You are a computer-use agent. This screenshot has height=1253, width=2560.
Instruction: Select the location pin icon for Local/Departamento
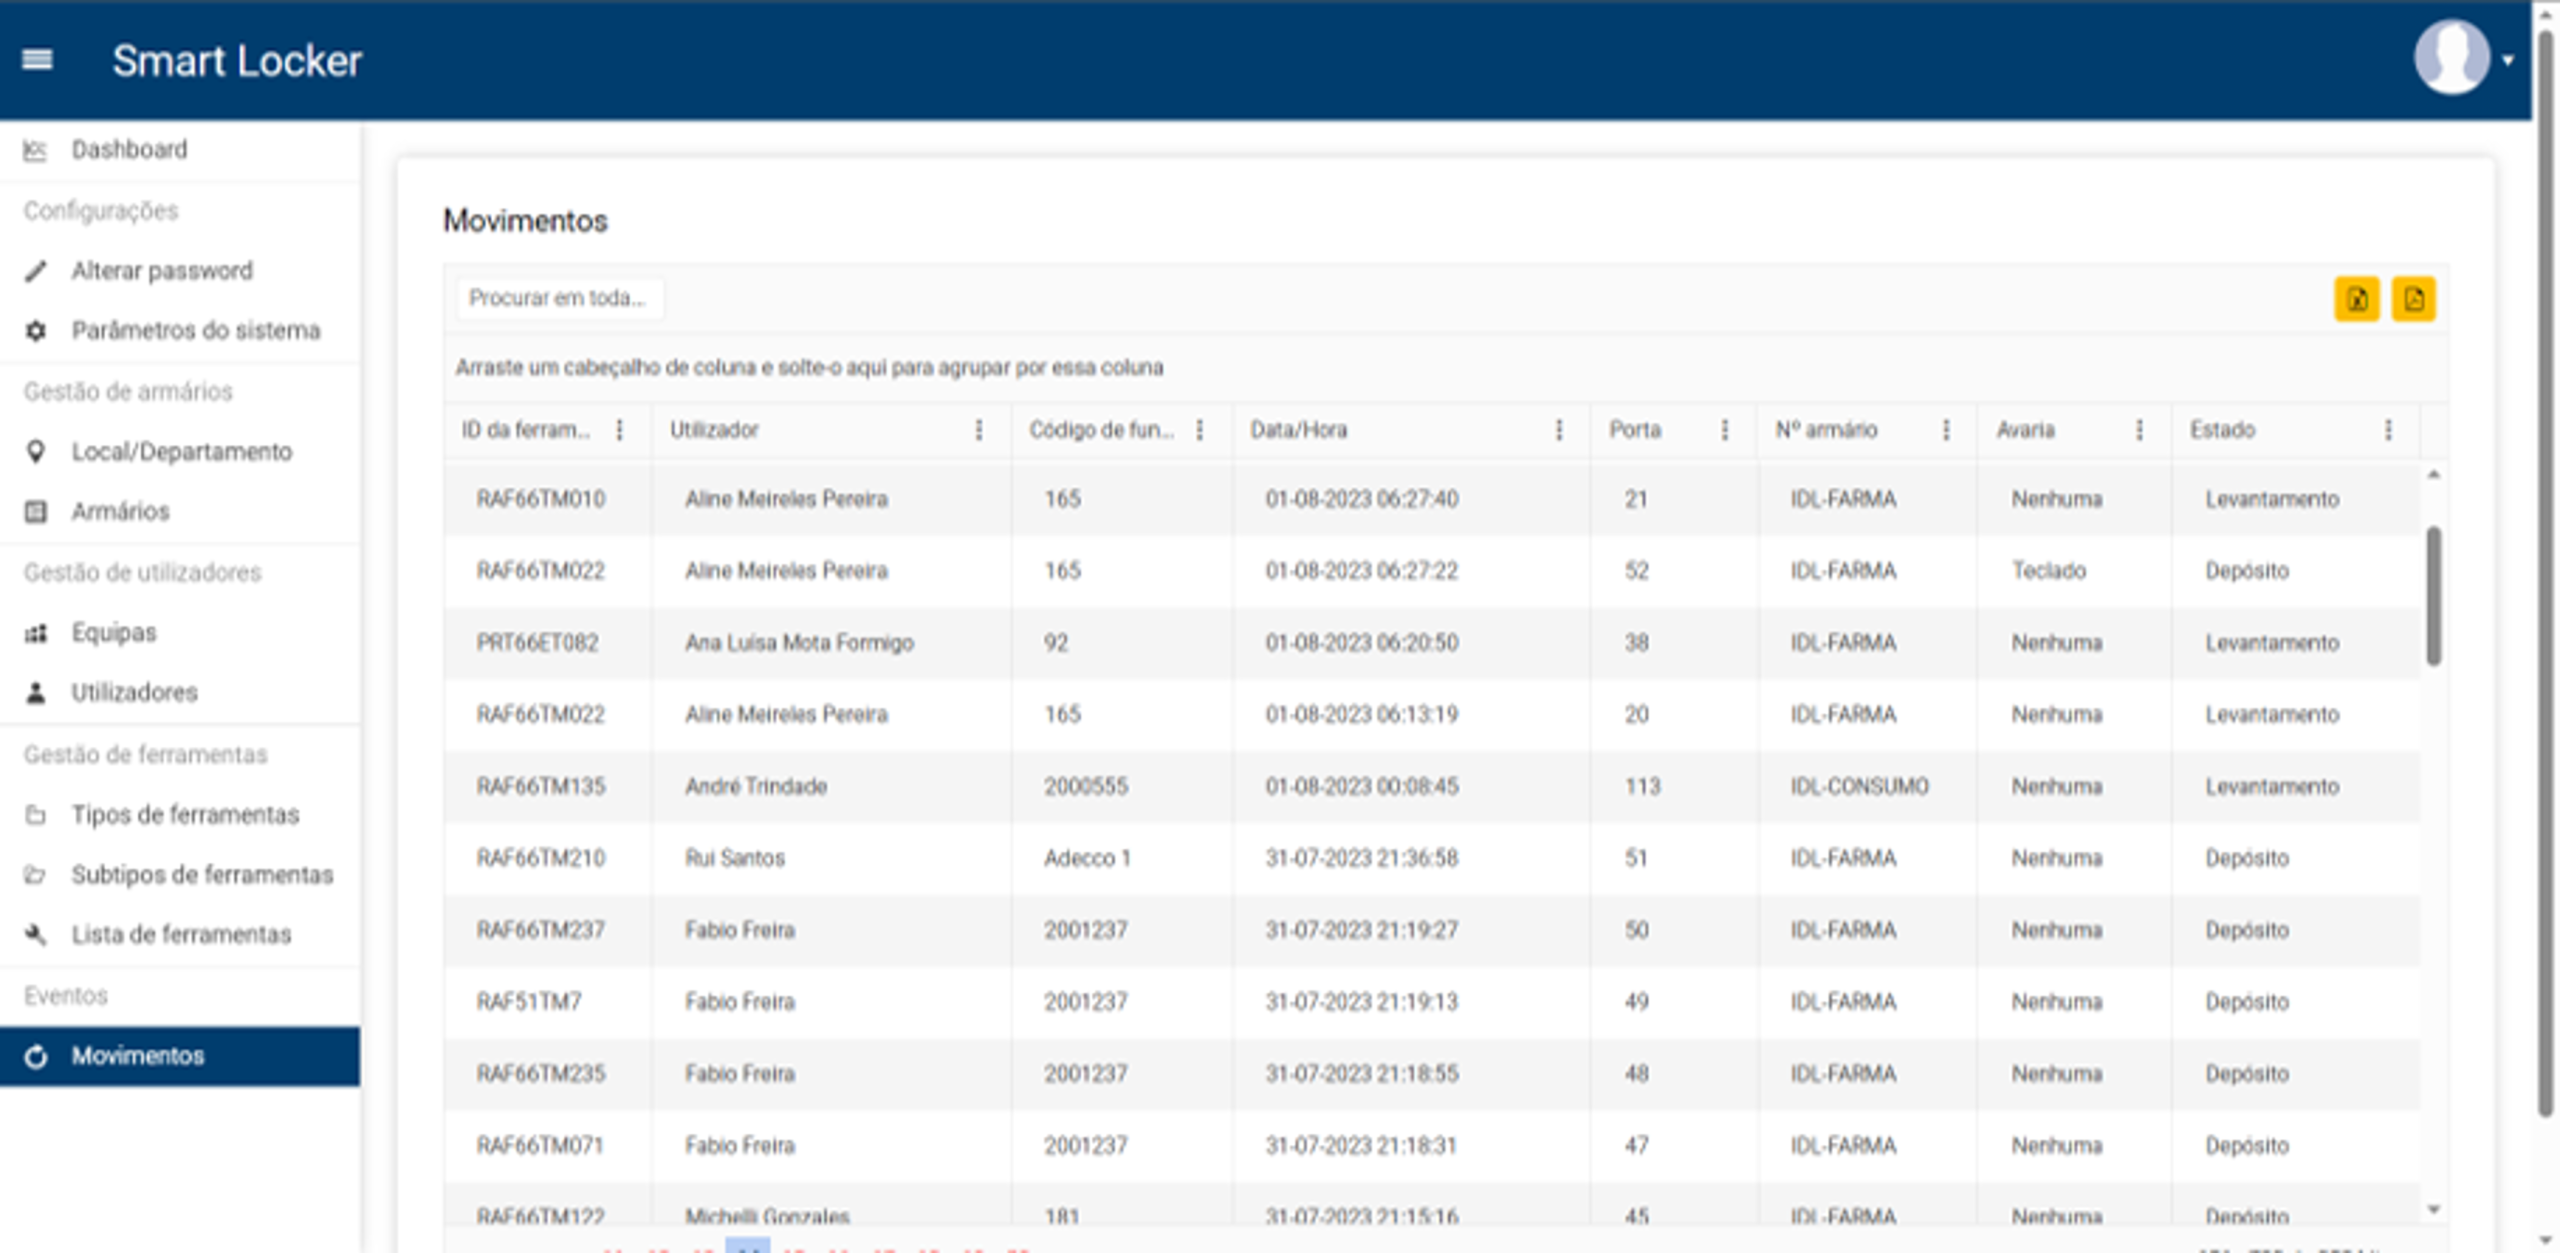tap(37, 451)
